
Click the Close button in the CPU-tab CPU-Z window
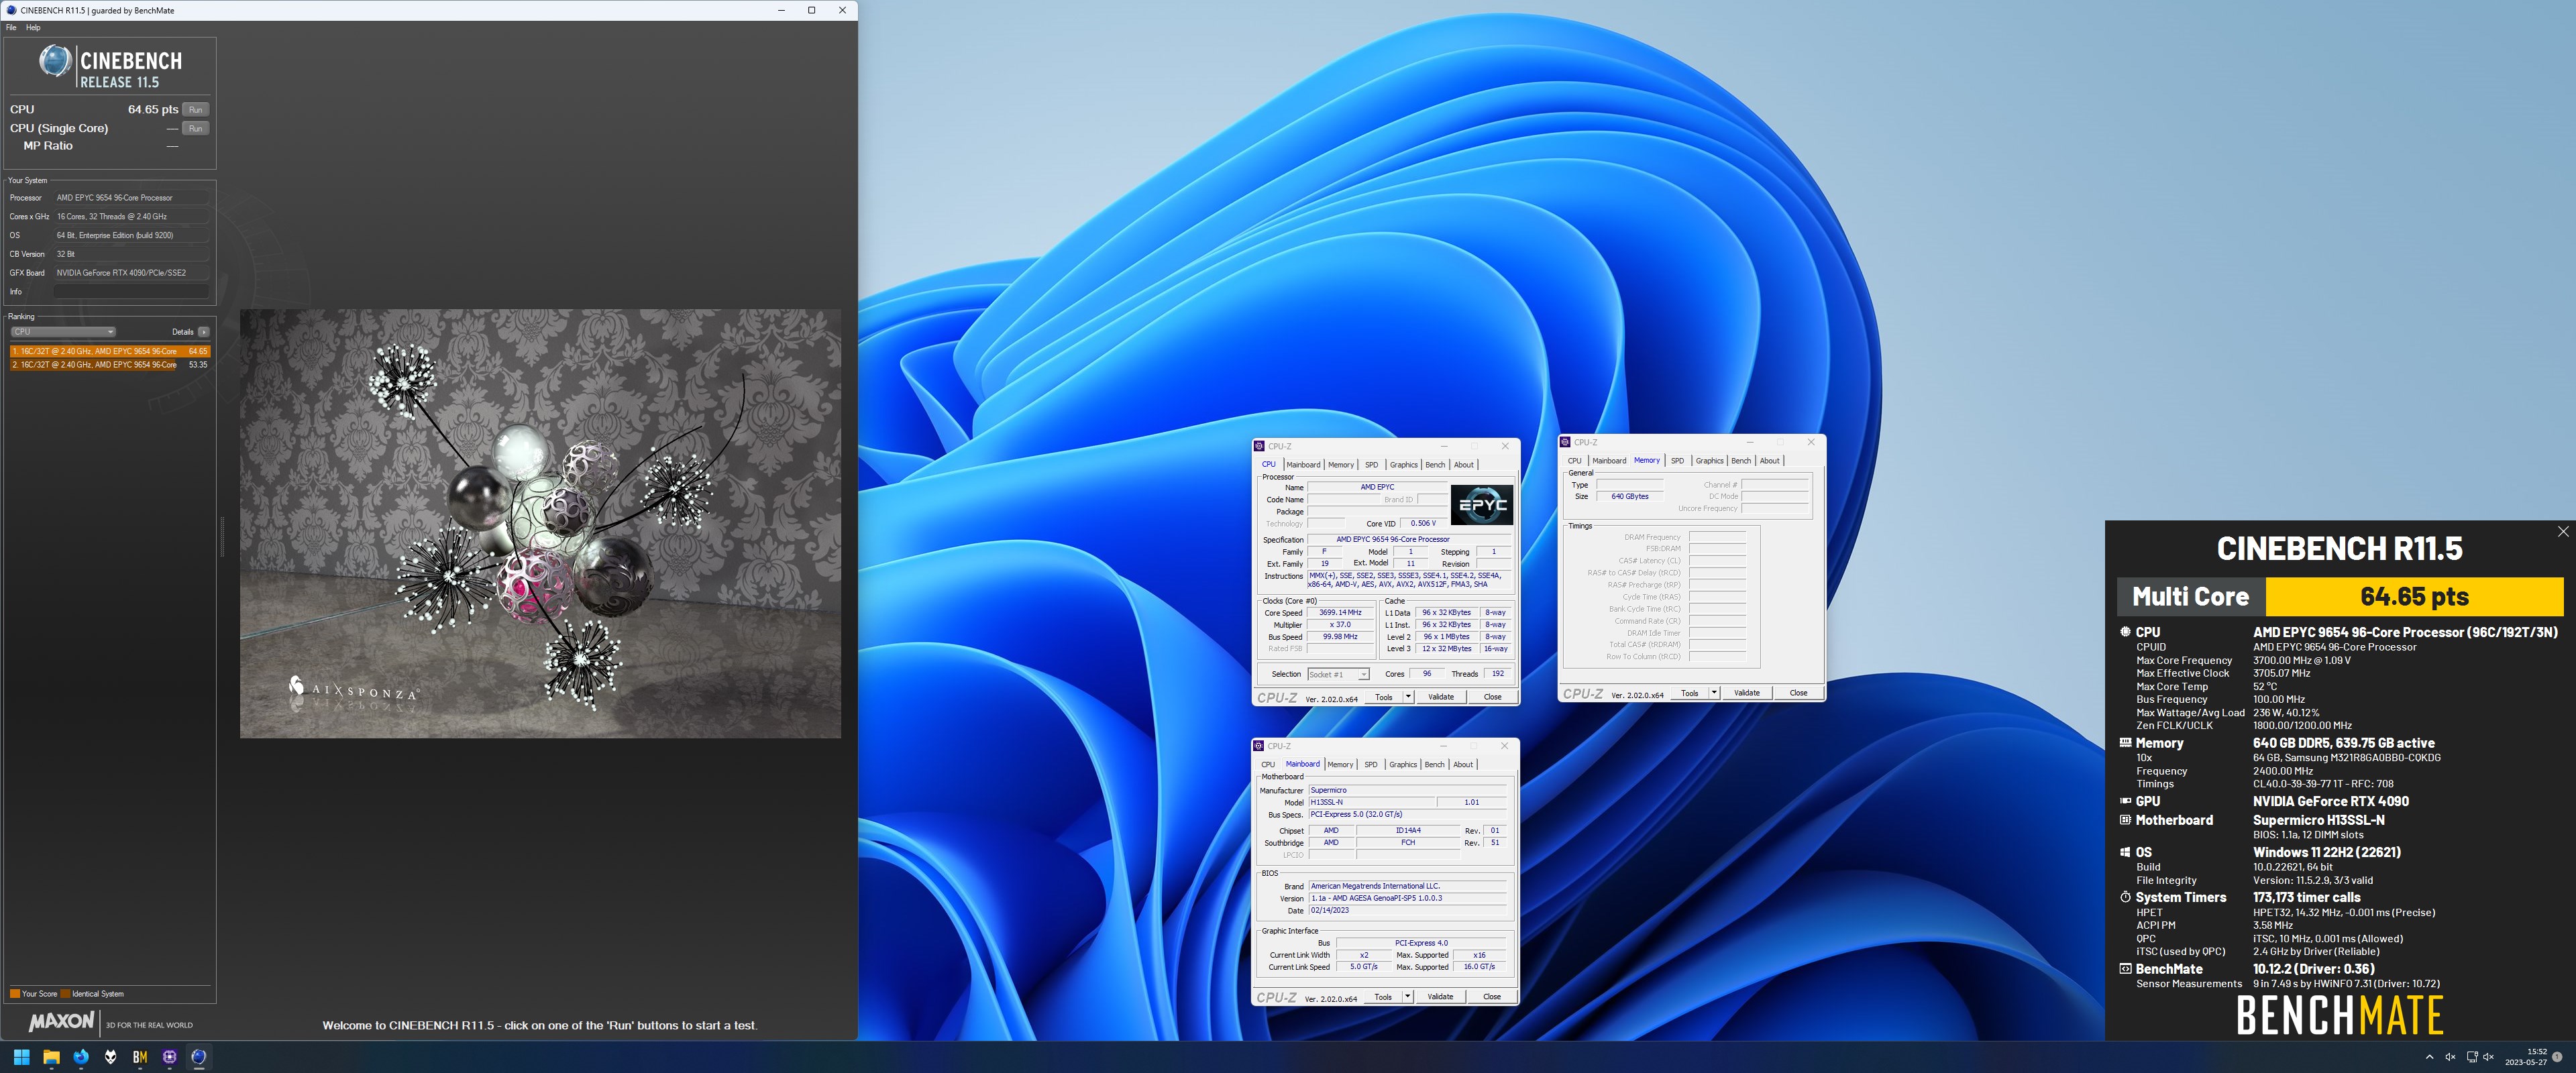[x=1492, y=697]
